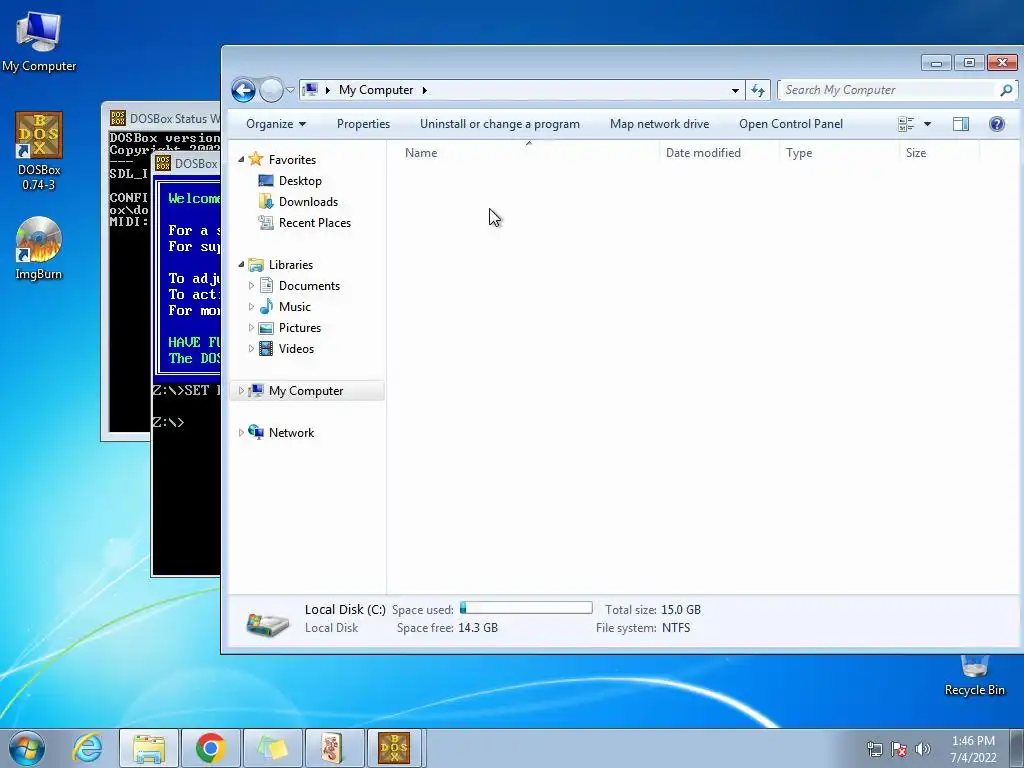Click the Help question mark icon
1024x768 pixels.
997,124
